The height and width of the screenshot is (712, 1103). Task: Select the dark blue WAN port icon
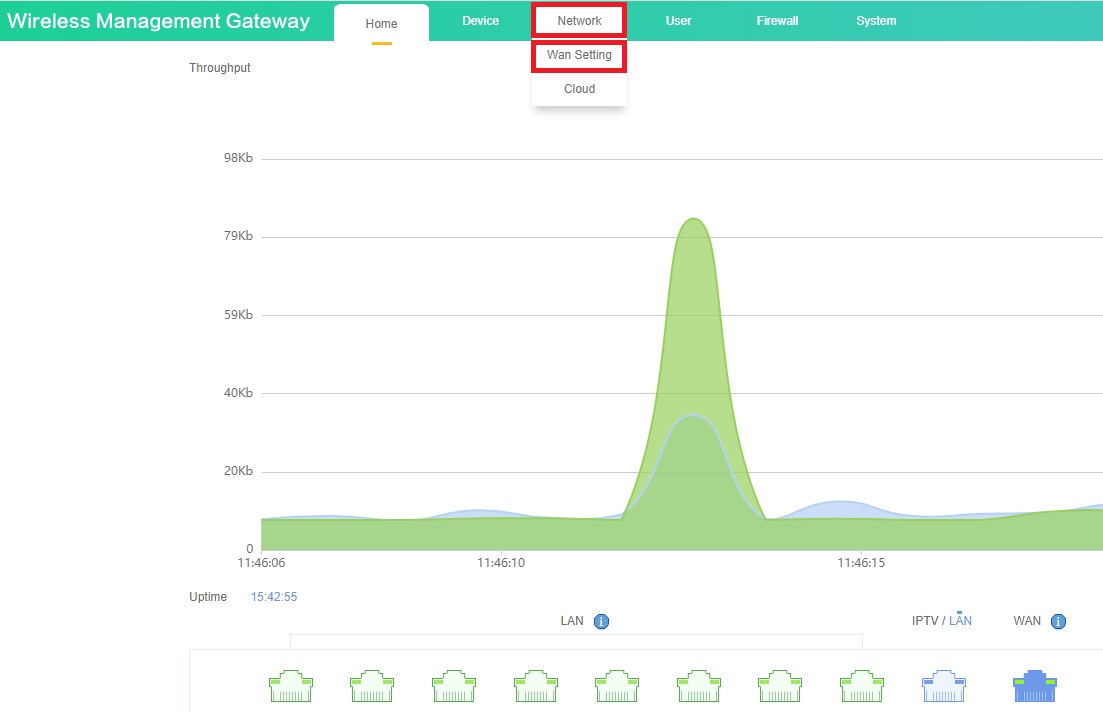[x=1035, y=686]
